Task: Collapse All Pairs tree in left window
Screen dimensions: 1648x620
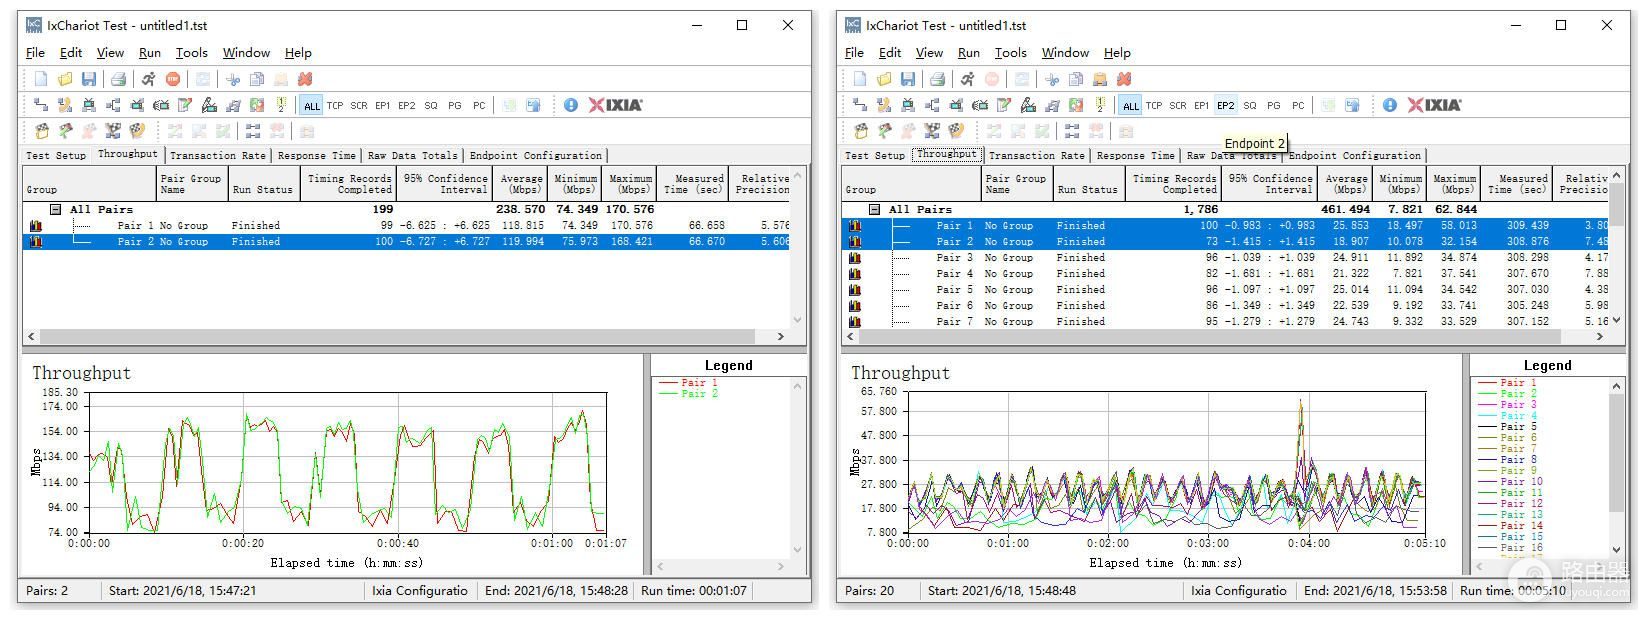Action: click(56, 210)
